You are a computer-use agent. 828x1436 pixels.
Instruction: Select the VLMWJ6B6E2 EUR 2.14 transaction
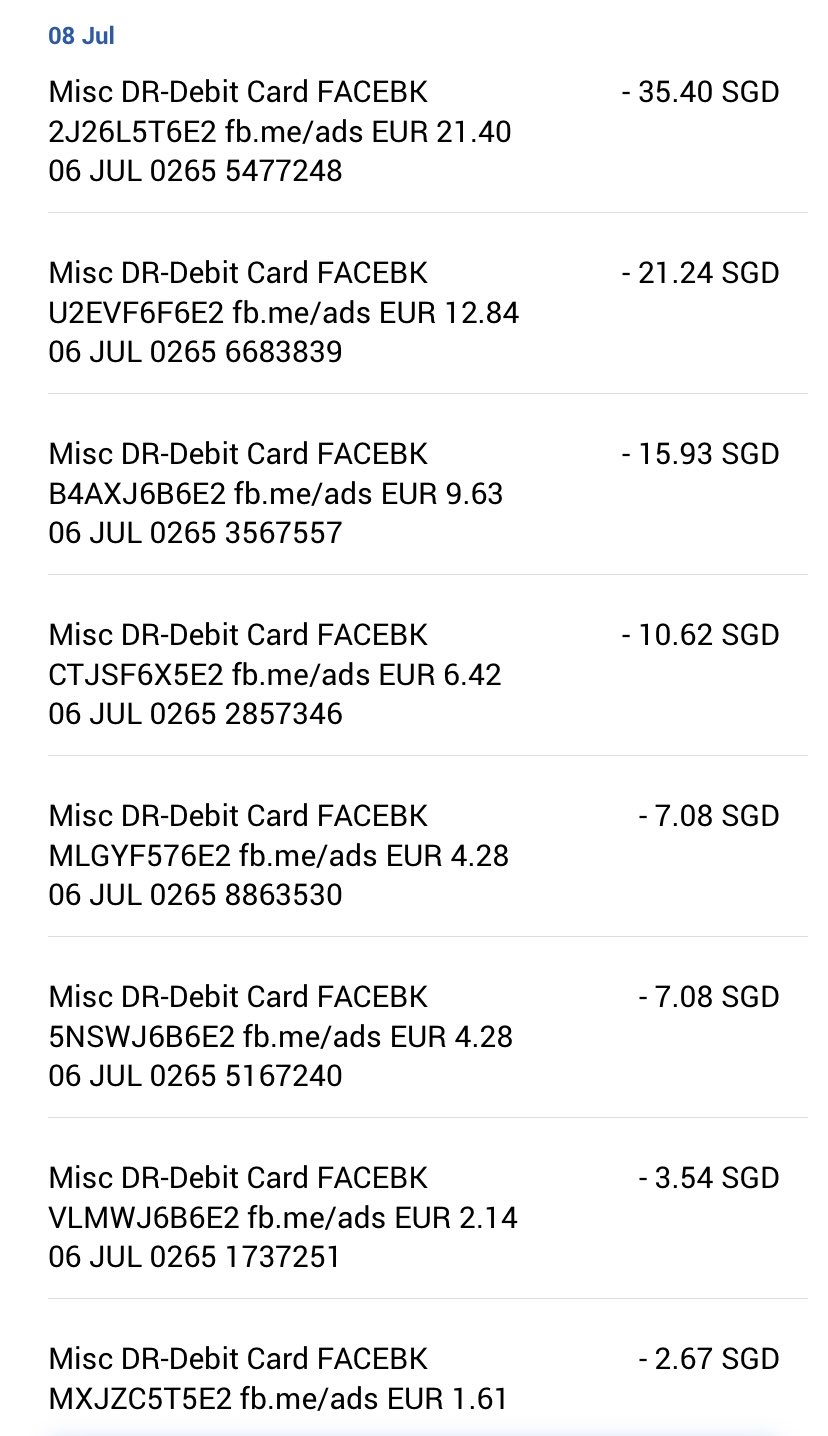(x=283, y=1218)
